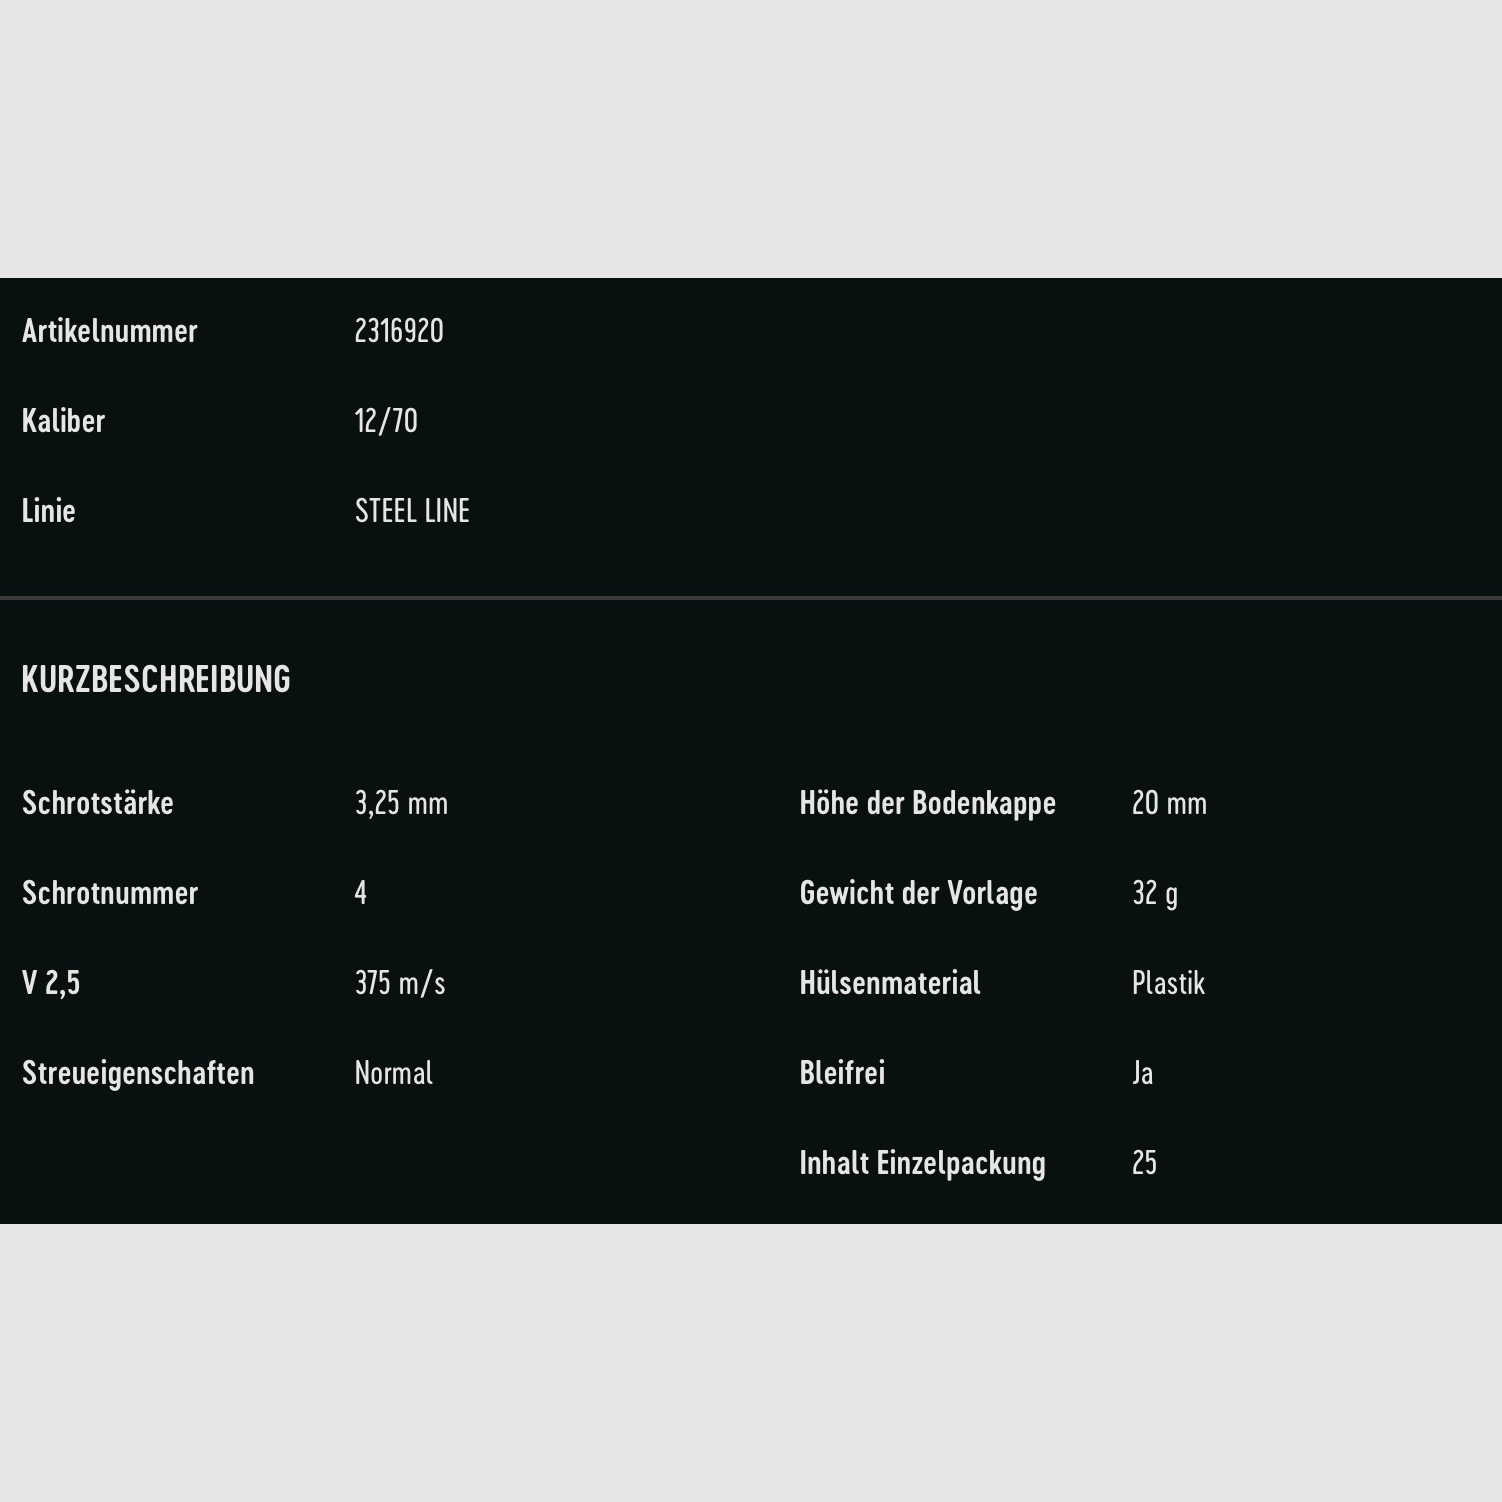Image resolution: width=1502 pixels, height=1502 pixels.
Task: Click the Höhe der Bodenkappe label
Action: pos(927,803)
